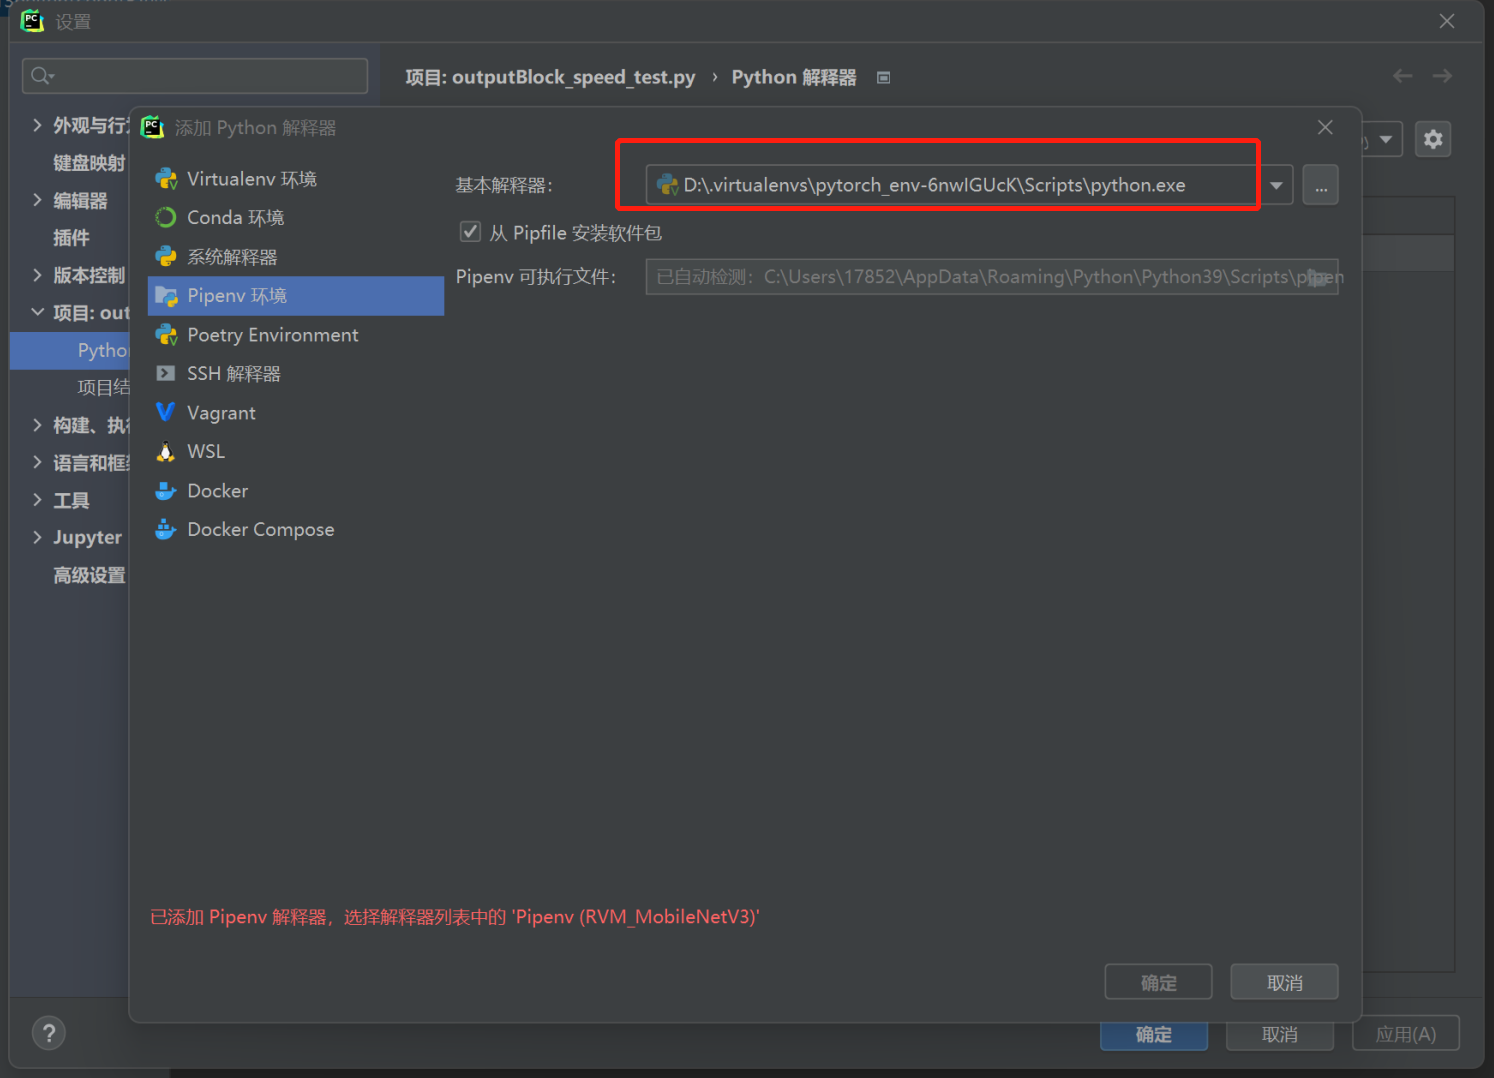
Task: Expand Jupyter settings section
Action: (37, 537)
